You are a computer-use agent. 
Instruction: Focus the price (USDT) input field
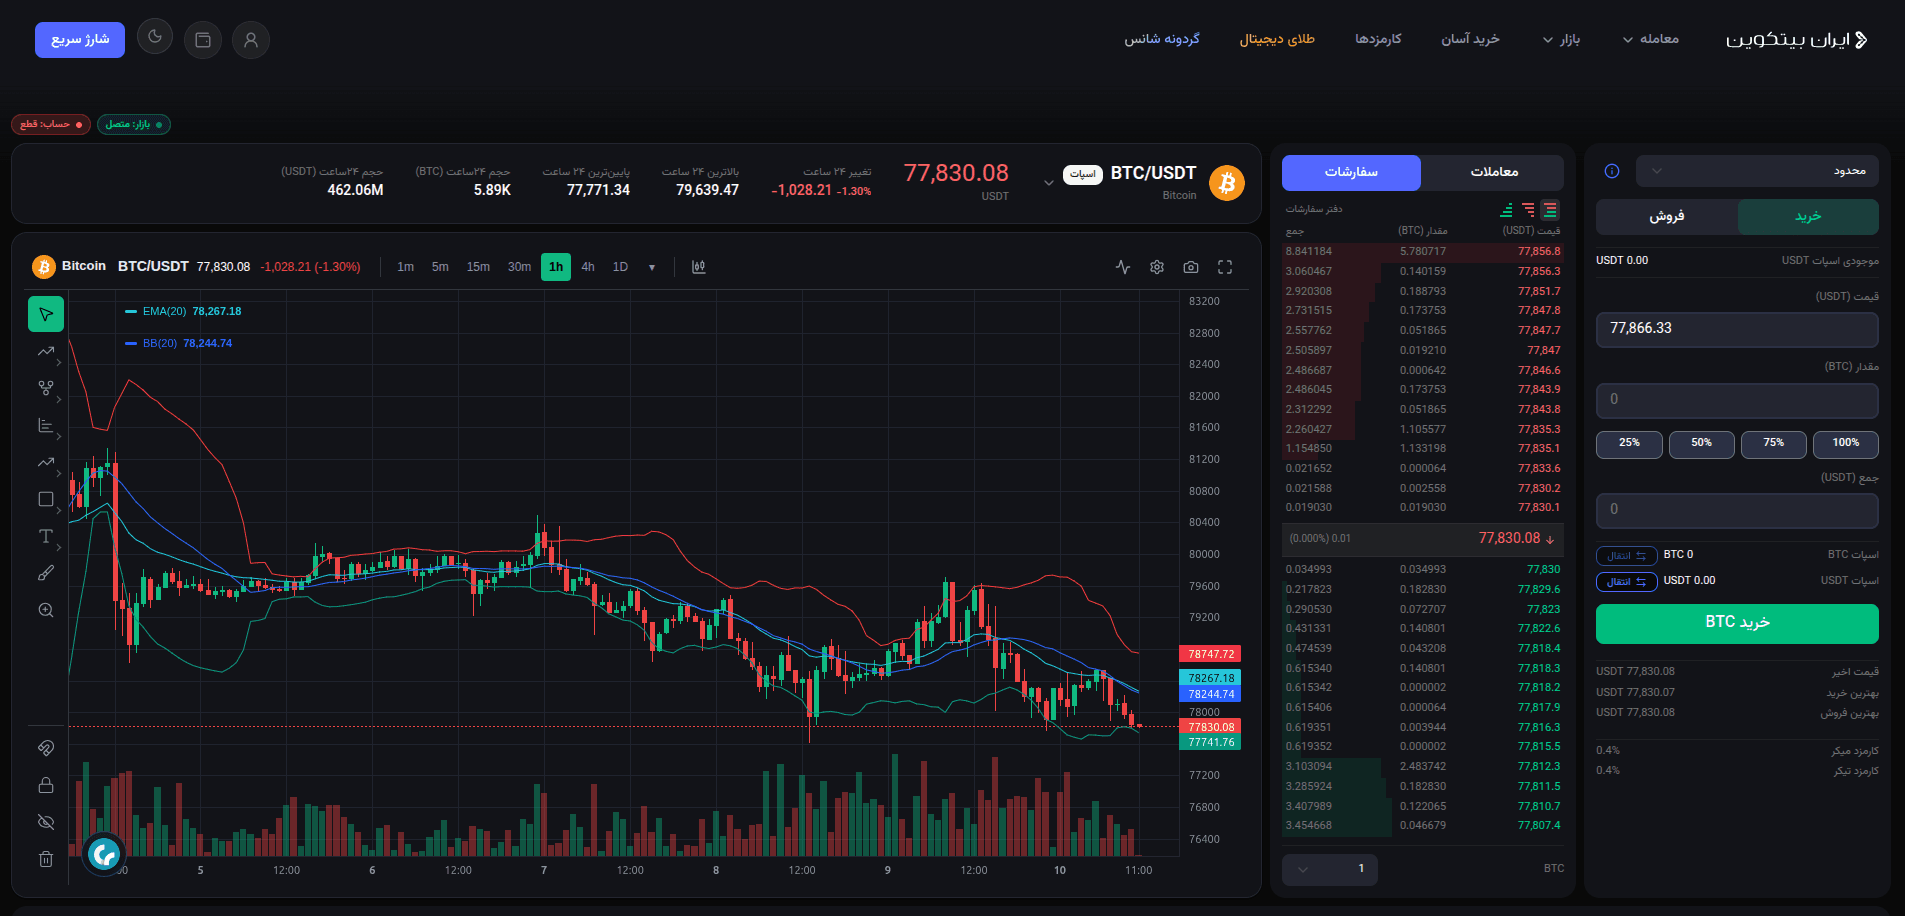pyautogui.click(x=1737, y=329)
